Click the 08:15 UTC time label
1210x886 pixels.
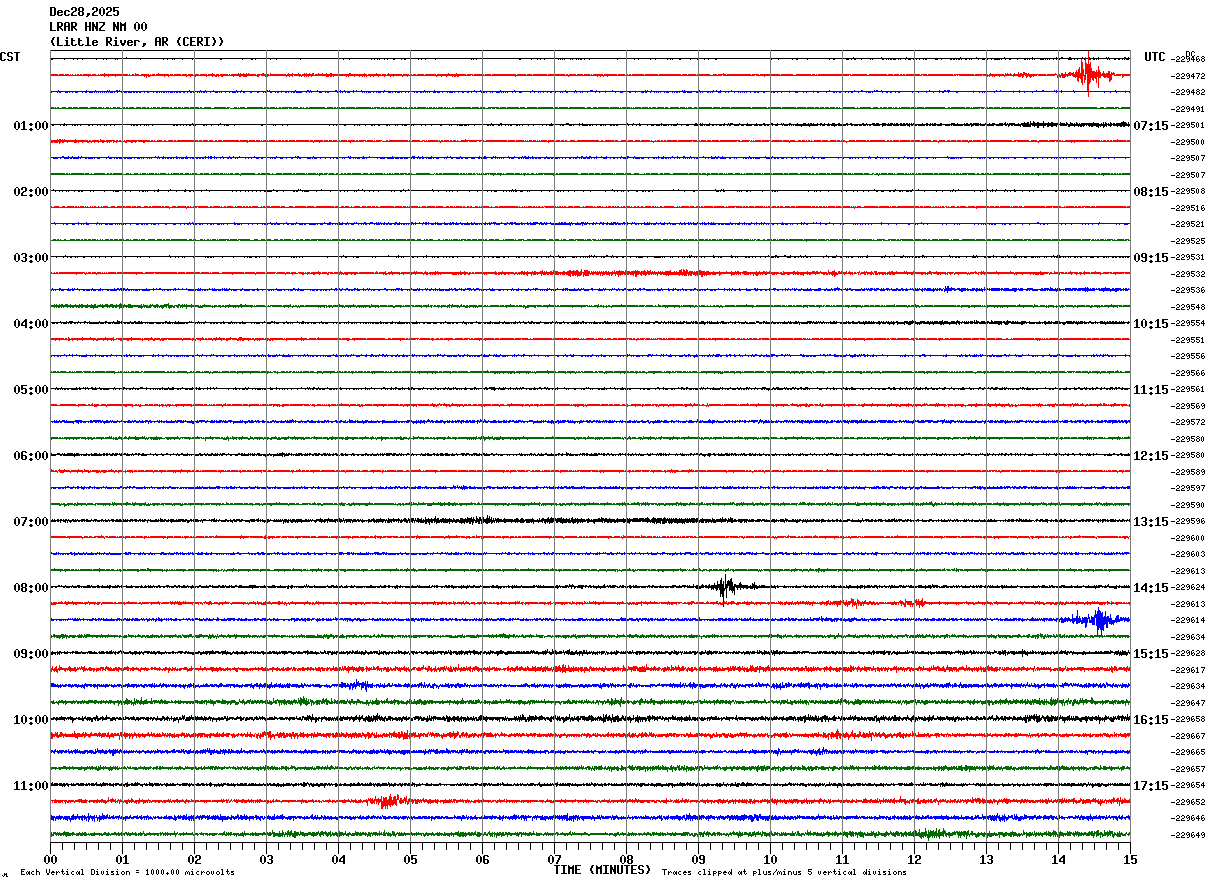(1151, 192)
